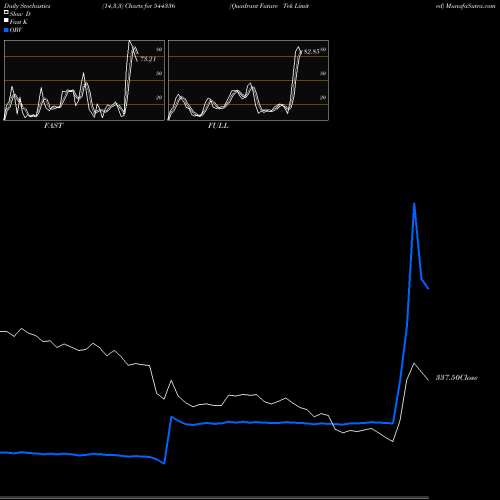Click the 73.21 value in FAST chart

148,59
